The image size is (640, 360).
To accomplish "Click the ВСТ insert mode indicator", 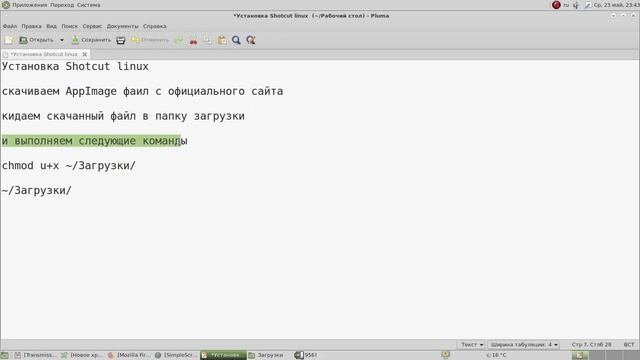I will tap(629, 345).
